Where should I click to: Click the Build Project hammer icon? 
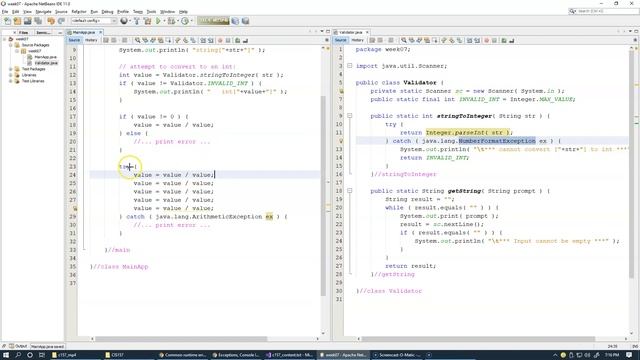pyautogui.click(x=137, y=21)
